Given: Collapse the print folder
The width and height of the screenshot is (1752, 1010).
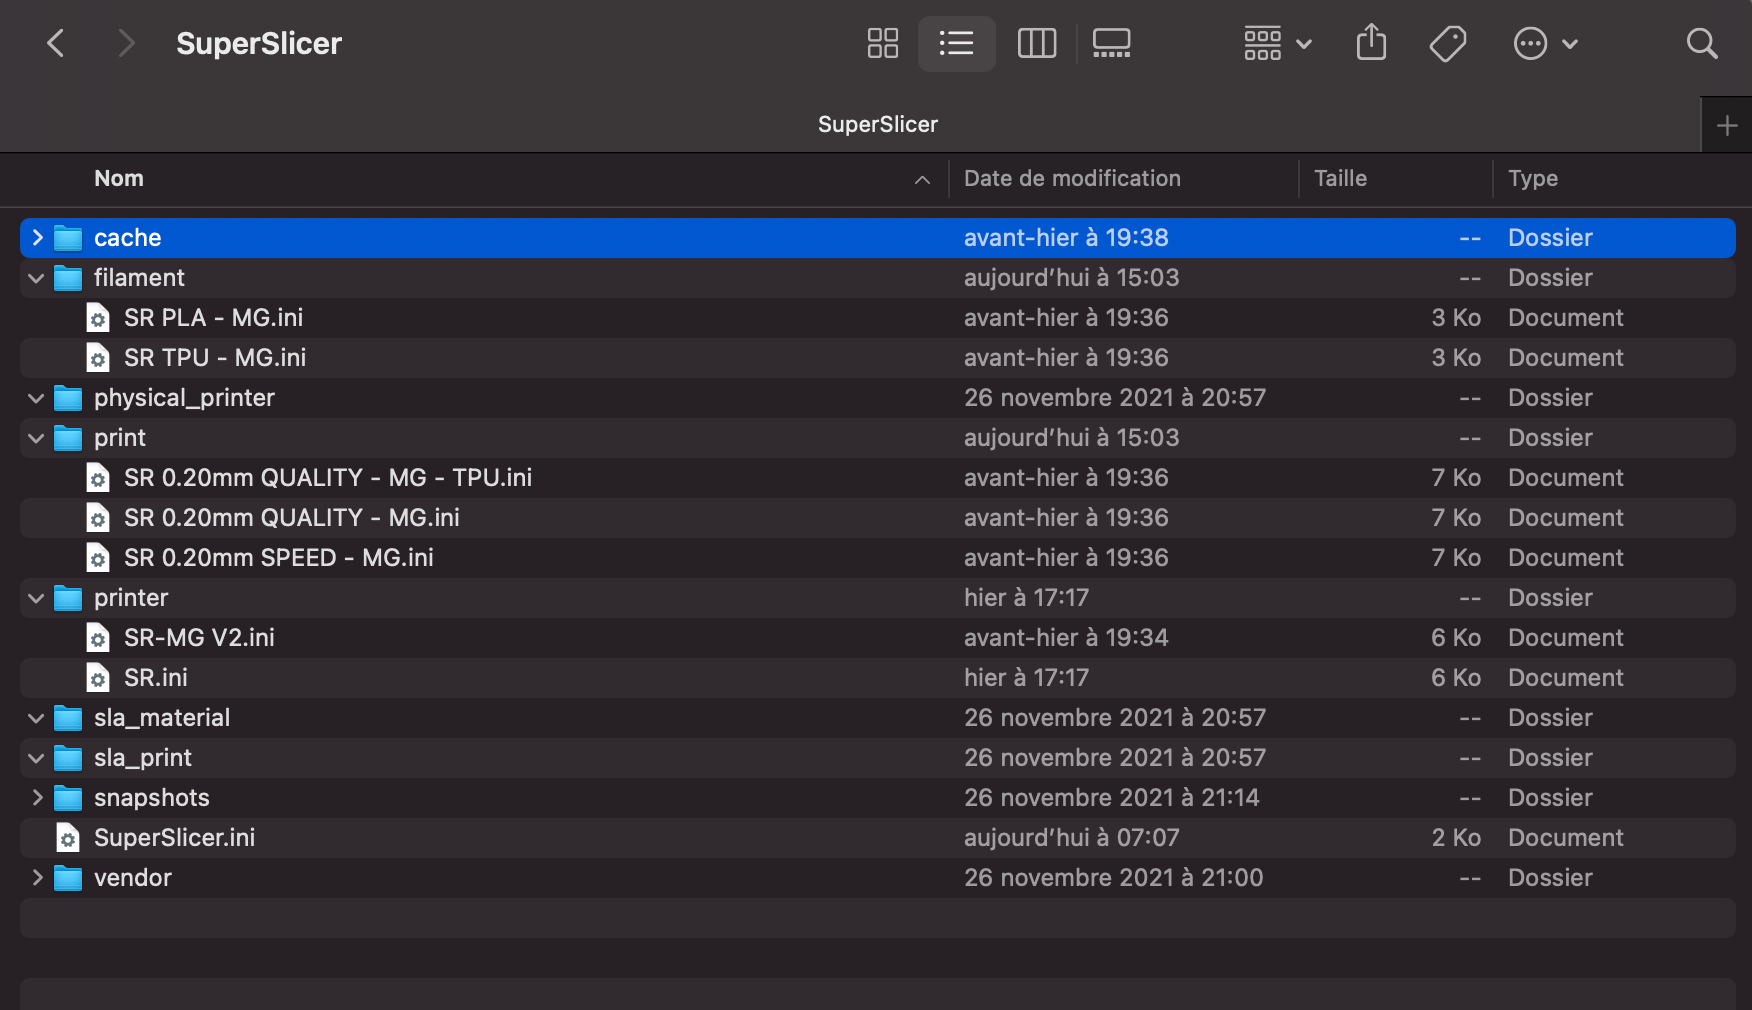Looking at the screenshot, I should [x=37, y=438].
